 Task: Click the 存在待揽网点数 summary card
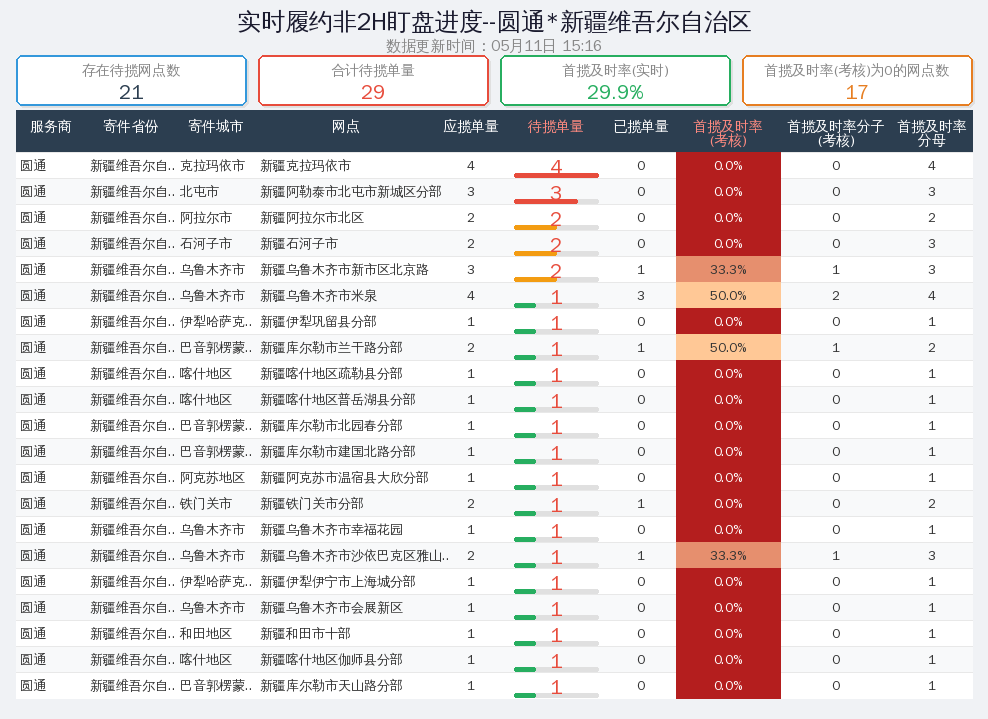pos(131,81)
